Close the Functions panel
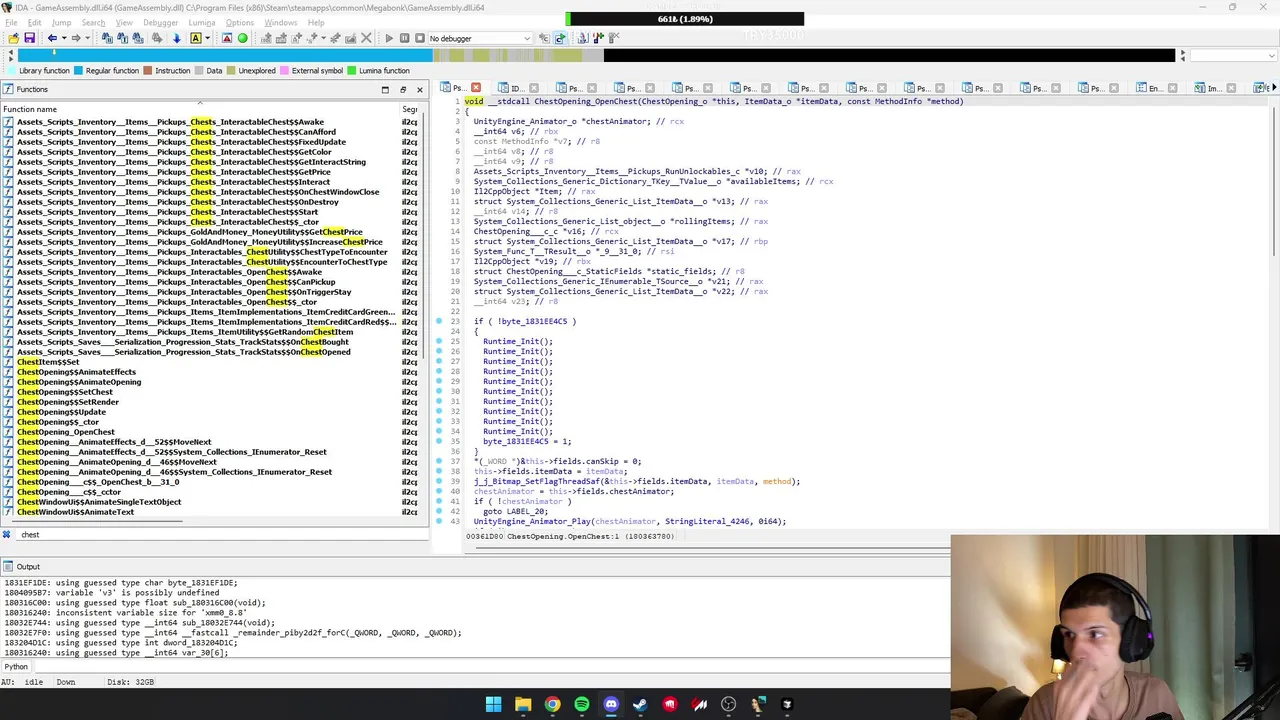Image resolution: width=1280 pixels, height=720 pixels. 420,90
